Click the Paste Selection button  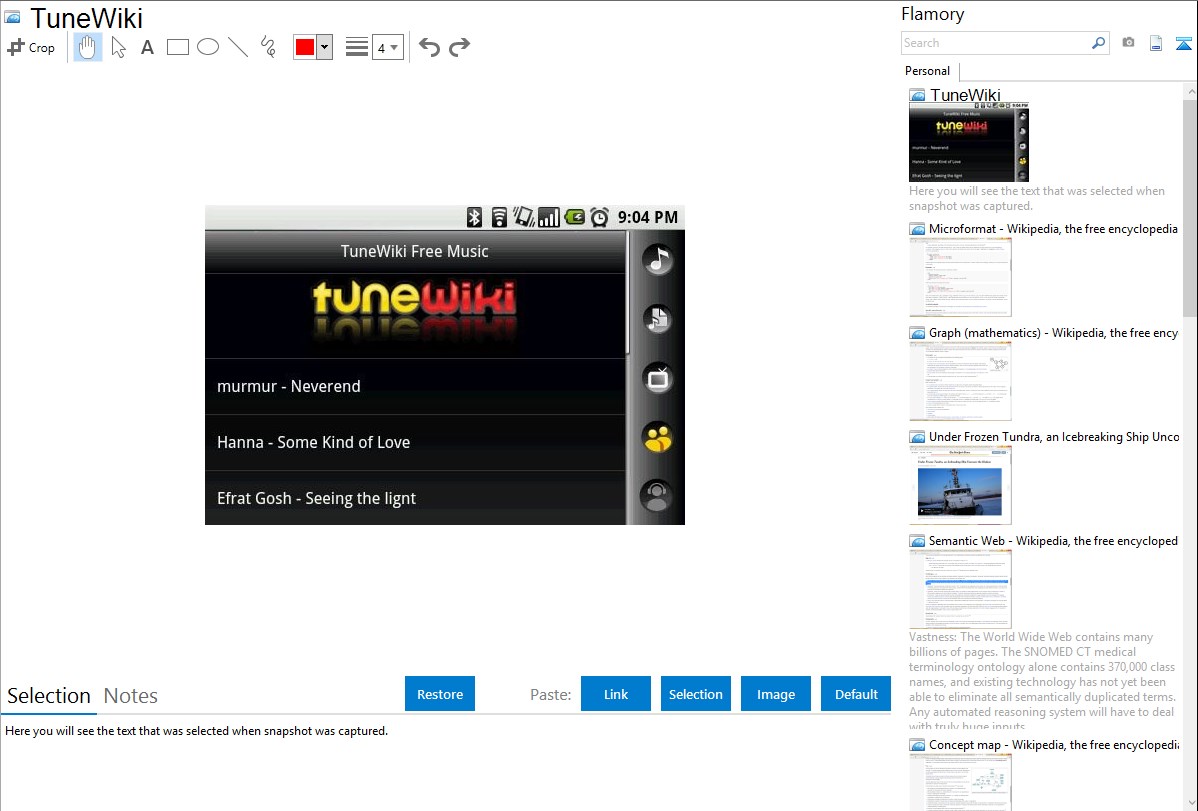point(695,694)
